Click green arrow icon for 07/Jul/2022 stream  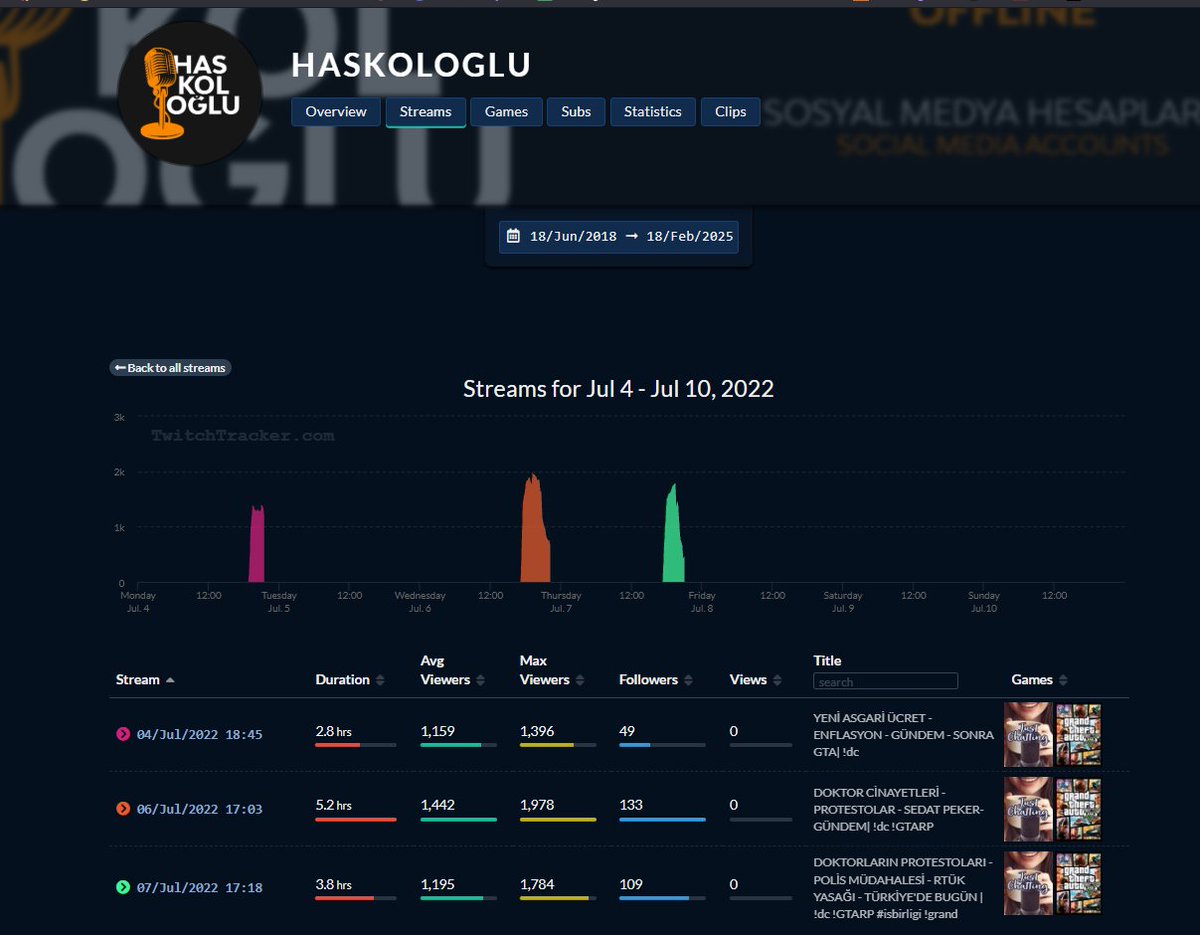point(123,887)
